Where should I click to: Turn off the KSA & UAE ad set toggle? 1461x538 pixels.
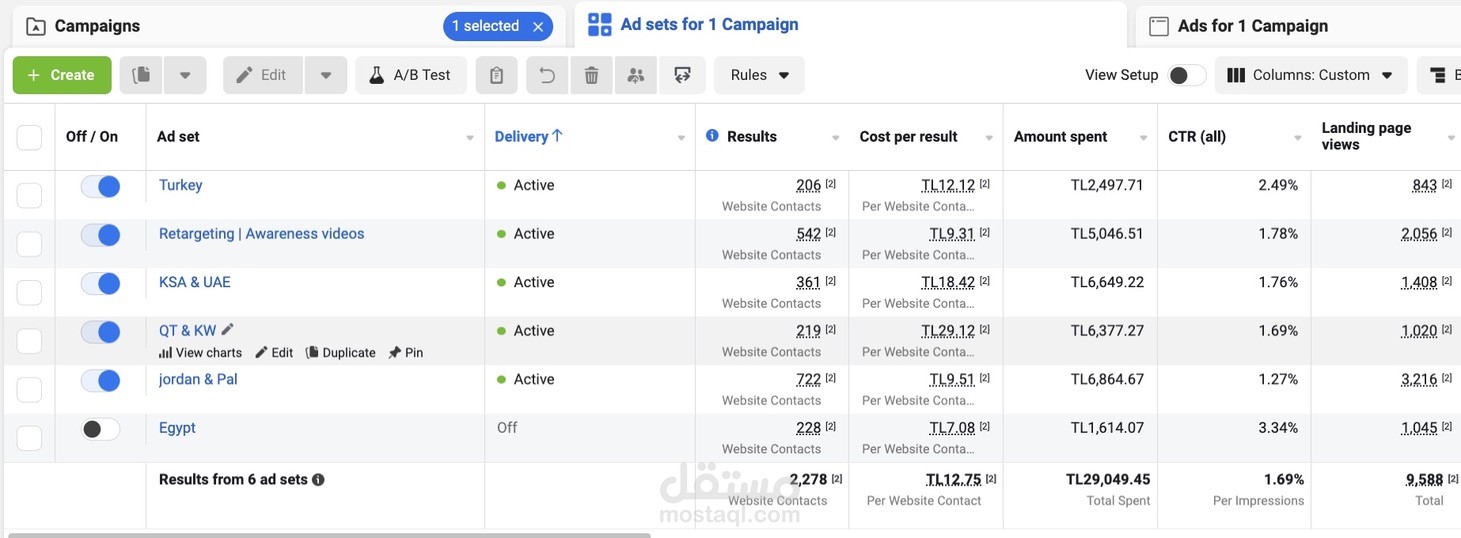coord(100,283)
